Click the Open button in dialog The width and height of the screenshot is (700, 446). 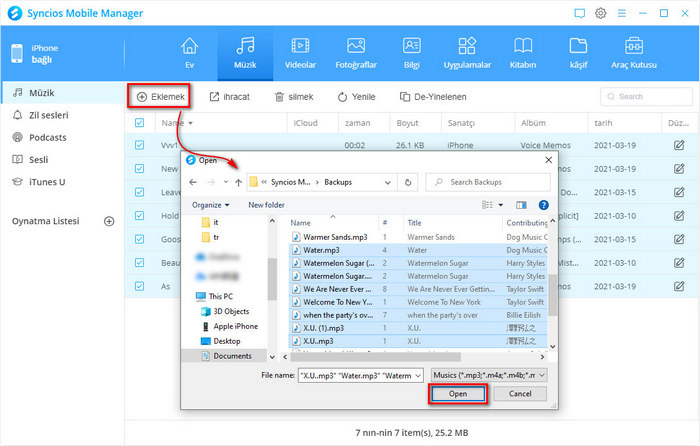458,394
